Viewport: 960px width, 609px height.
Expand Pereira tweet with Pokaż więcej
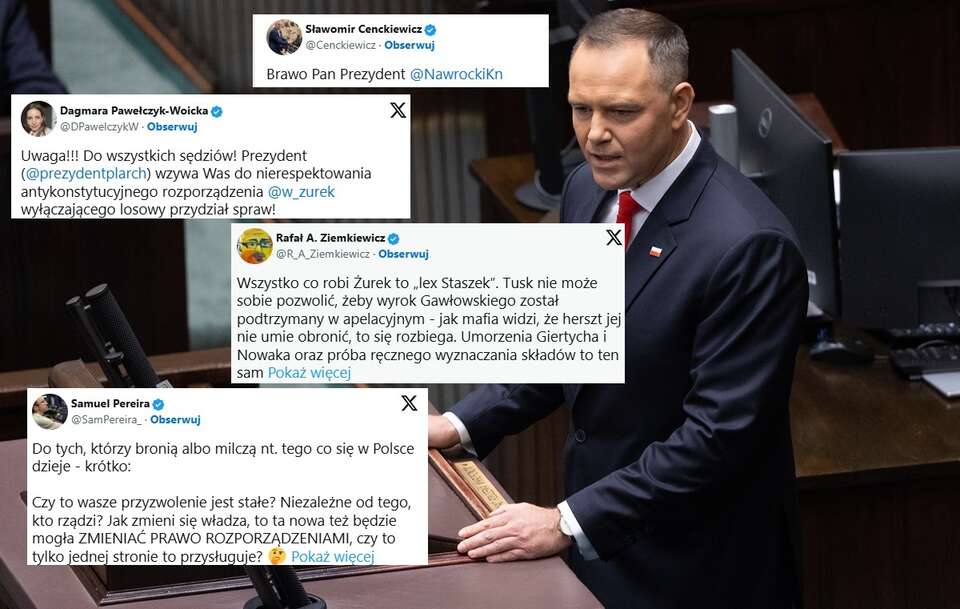[x=332, y=556]
